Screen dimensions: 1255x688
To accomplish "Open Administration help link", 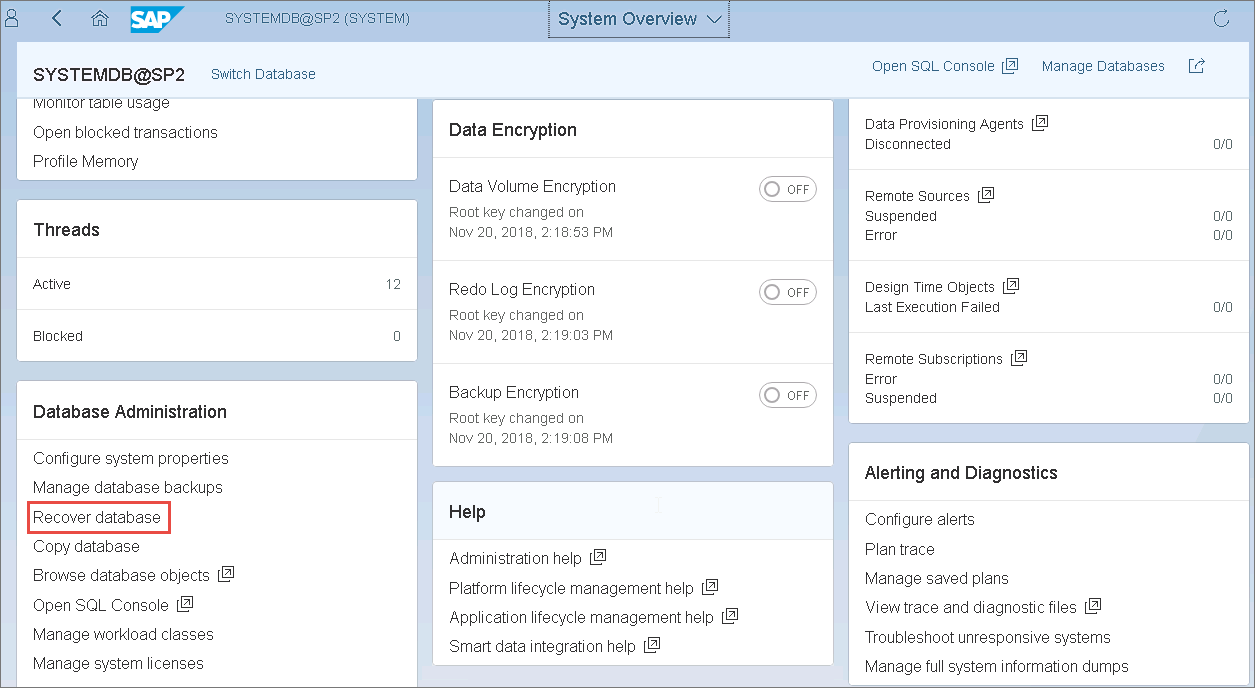I will click(515, 558).
